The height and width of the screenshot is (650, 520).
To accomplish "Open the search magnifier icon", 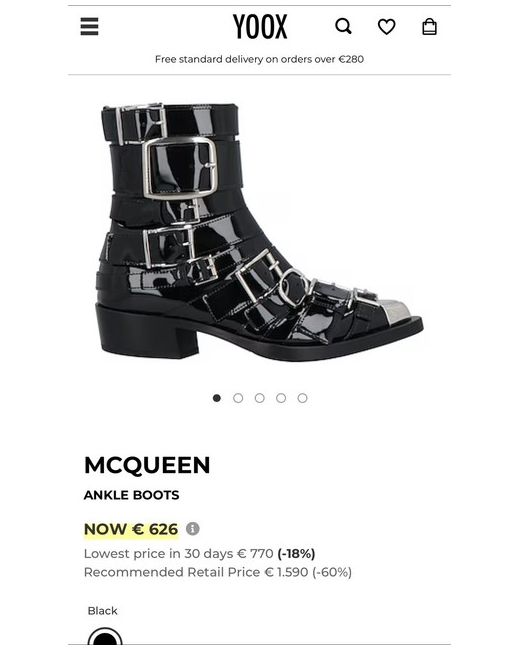I will tap(343, 27).
